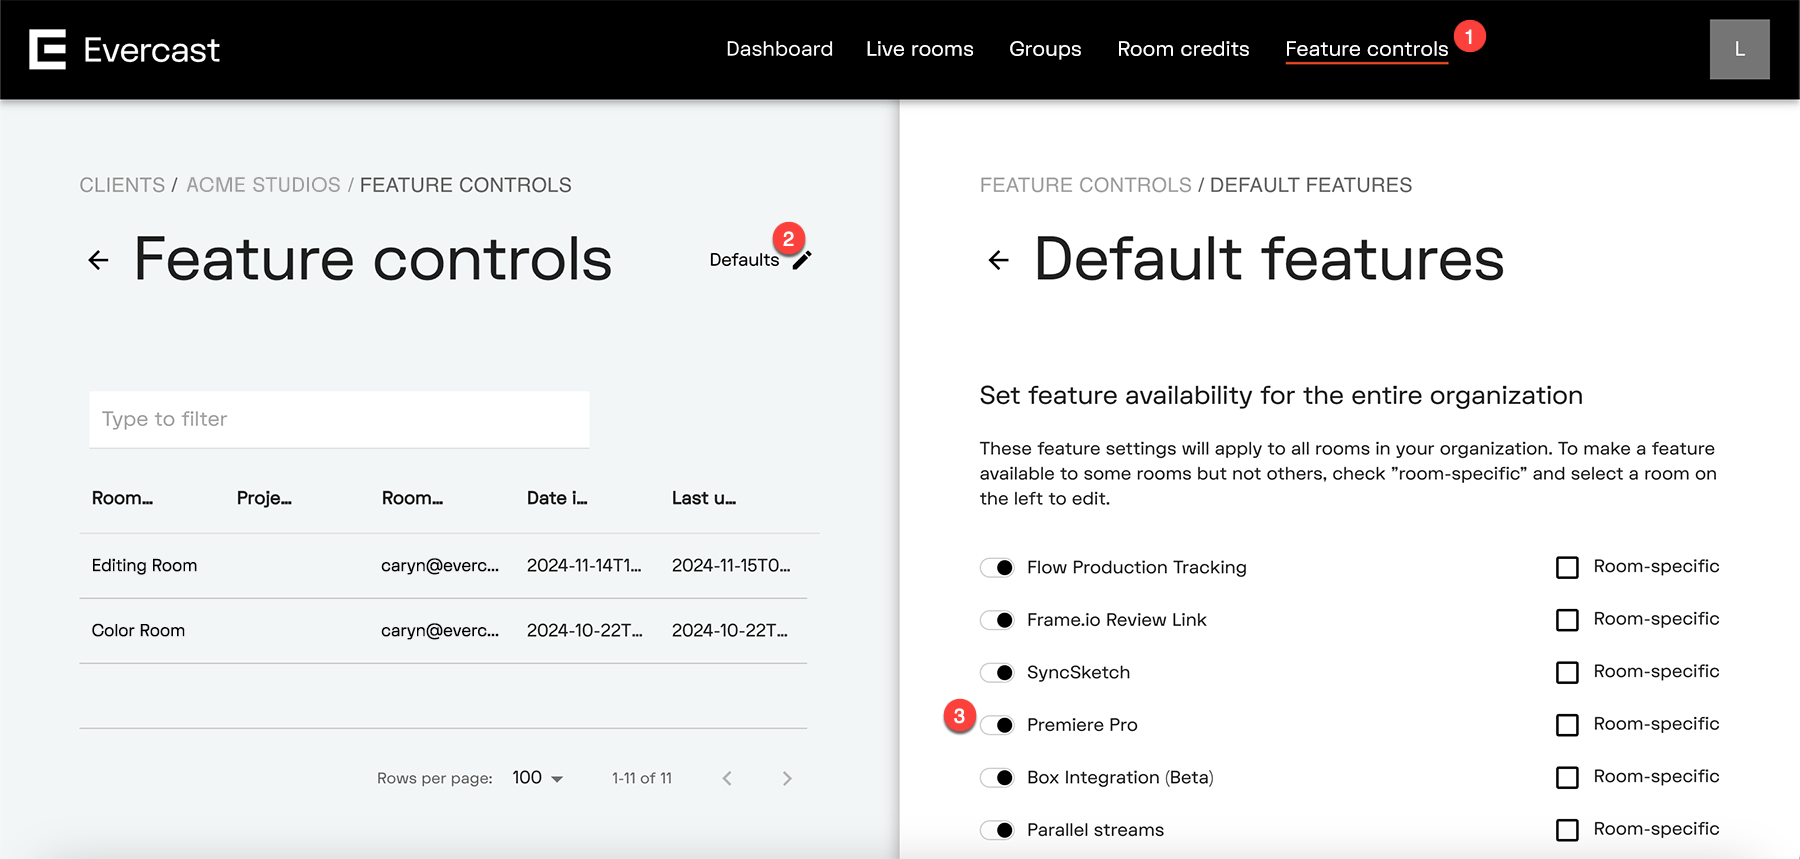
Task: Open the user avatar labeled L
Action: (x=1739, y=49)
